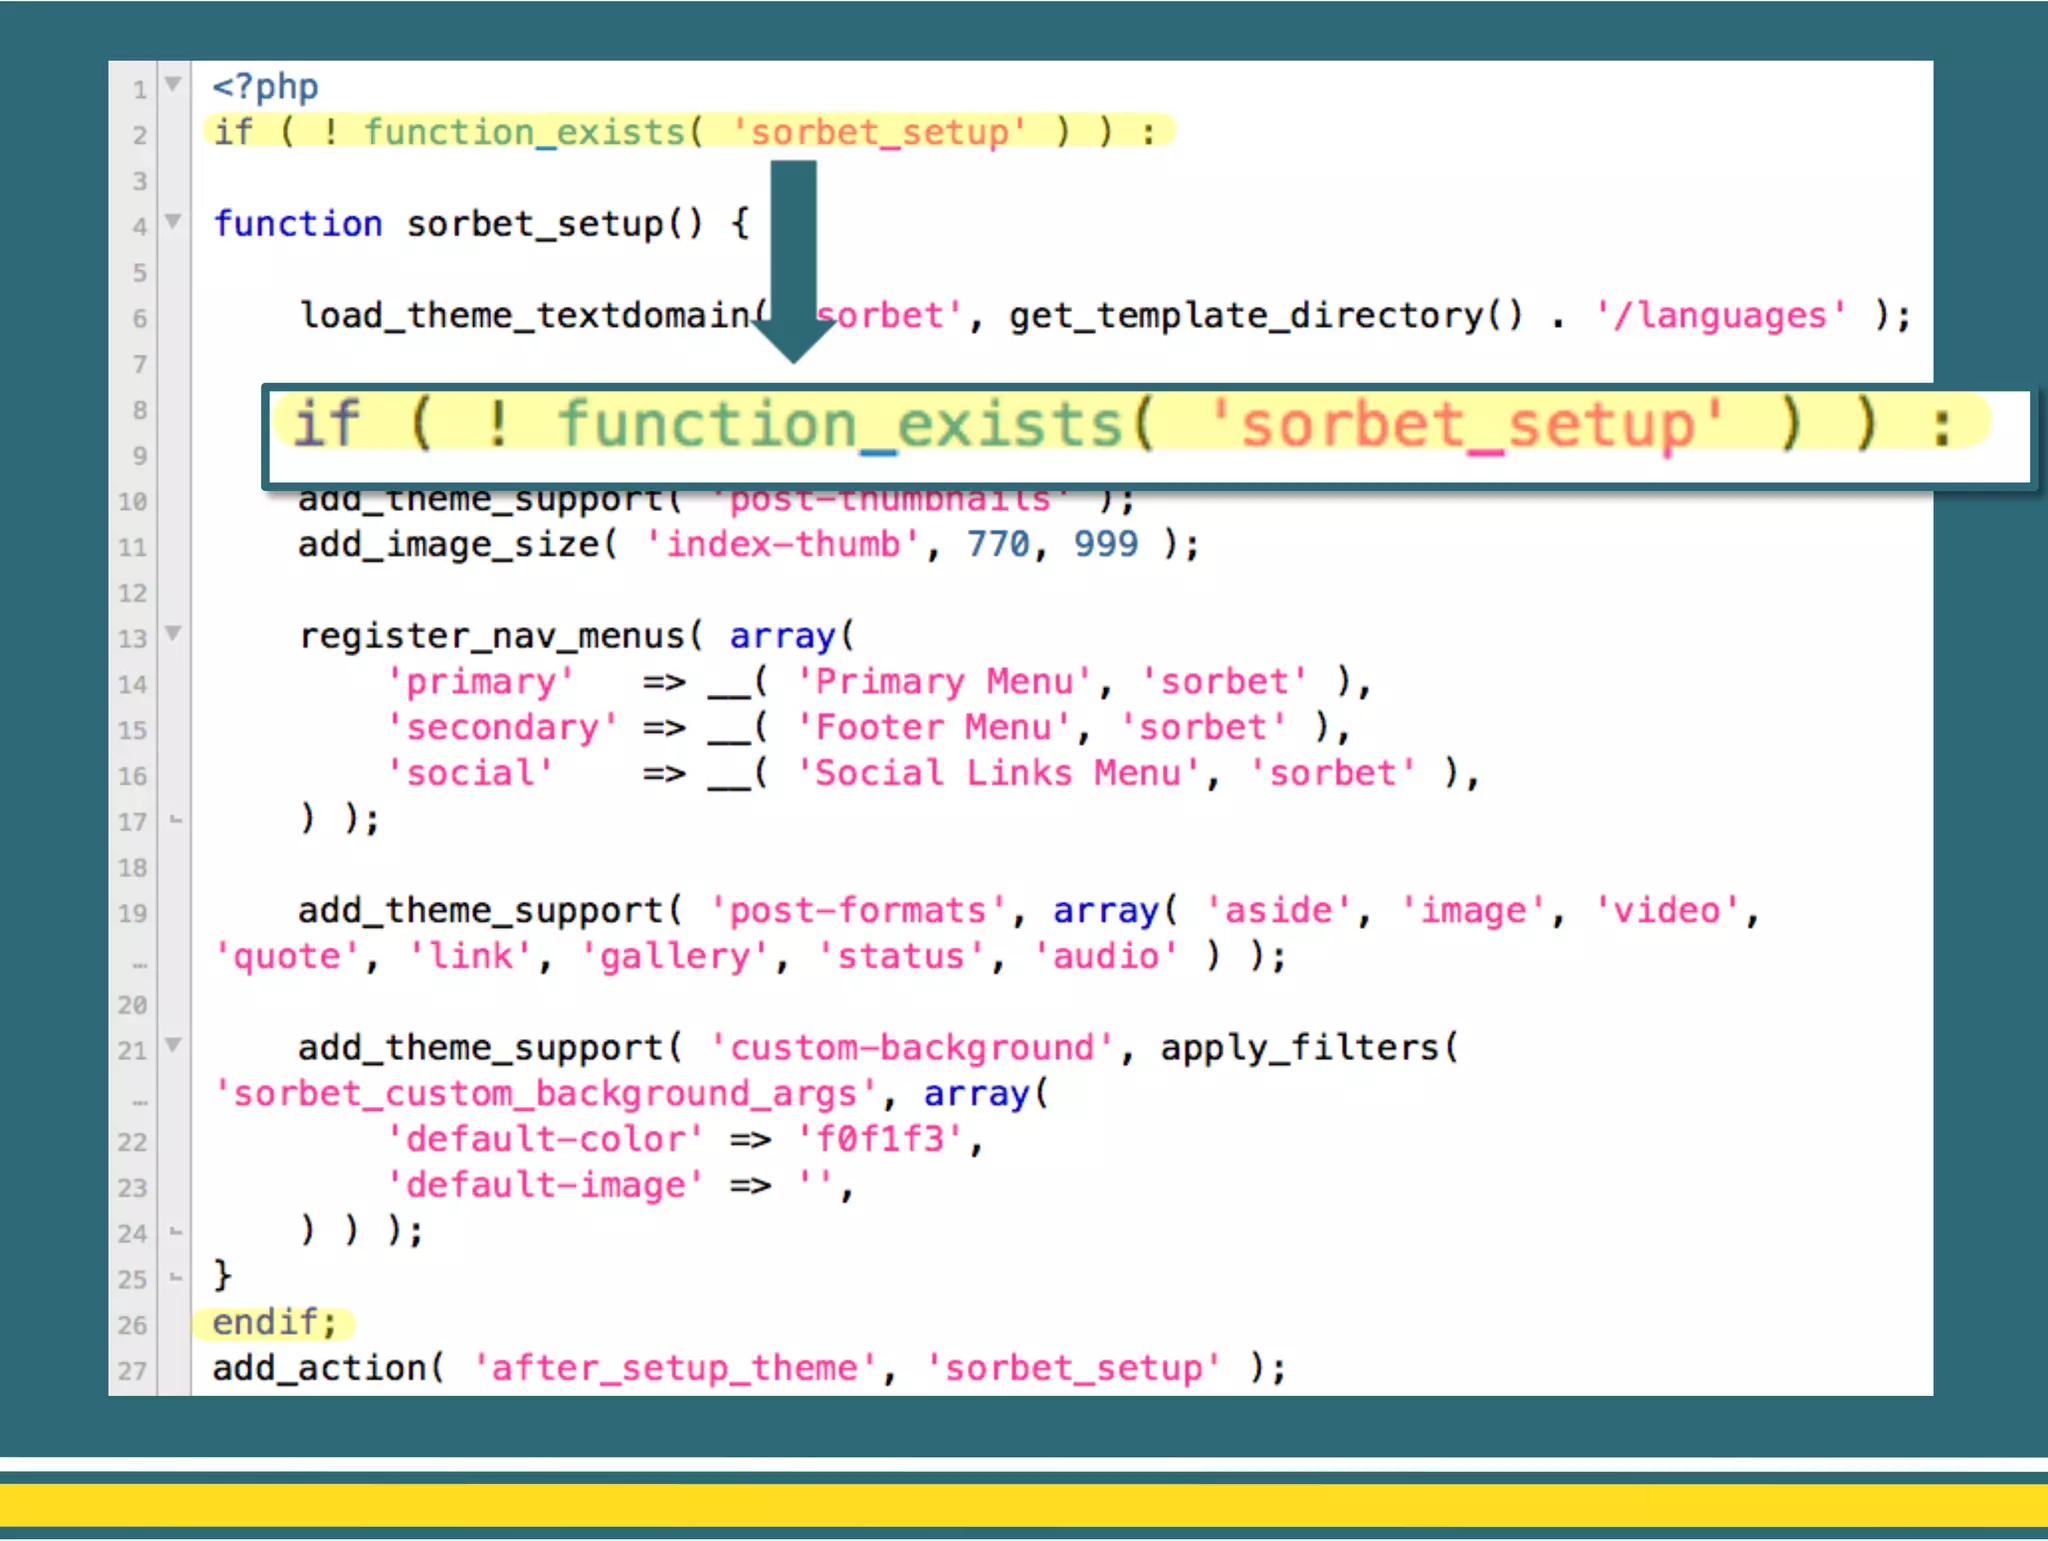Collapse the sorbet_setup function fold on line 4
This screenshot has width=2048, height=1541.
tap(173, 221)
